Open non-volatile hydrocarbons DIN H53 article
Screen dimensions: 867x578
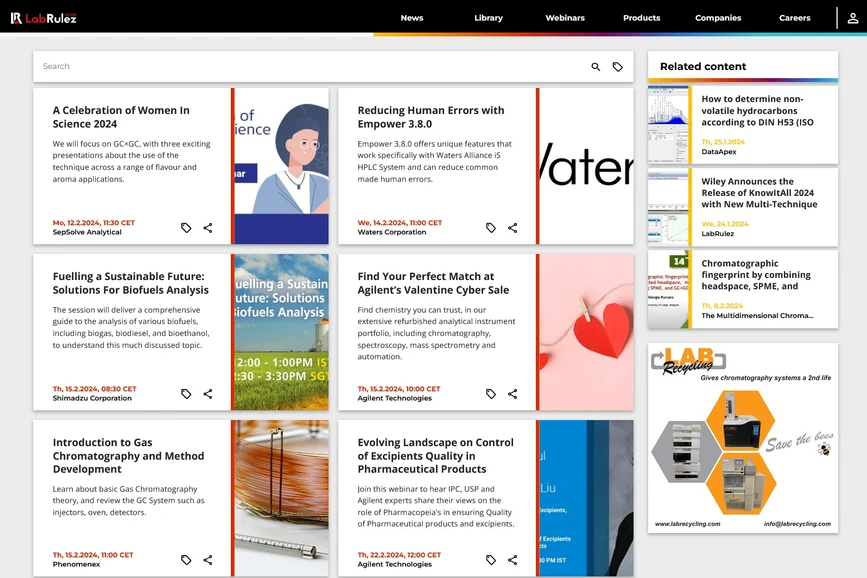point(757,111)
